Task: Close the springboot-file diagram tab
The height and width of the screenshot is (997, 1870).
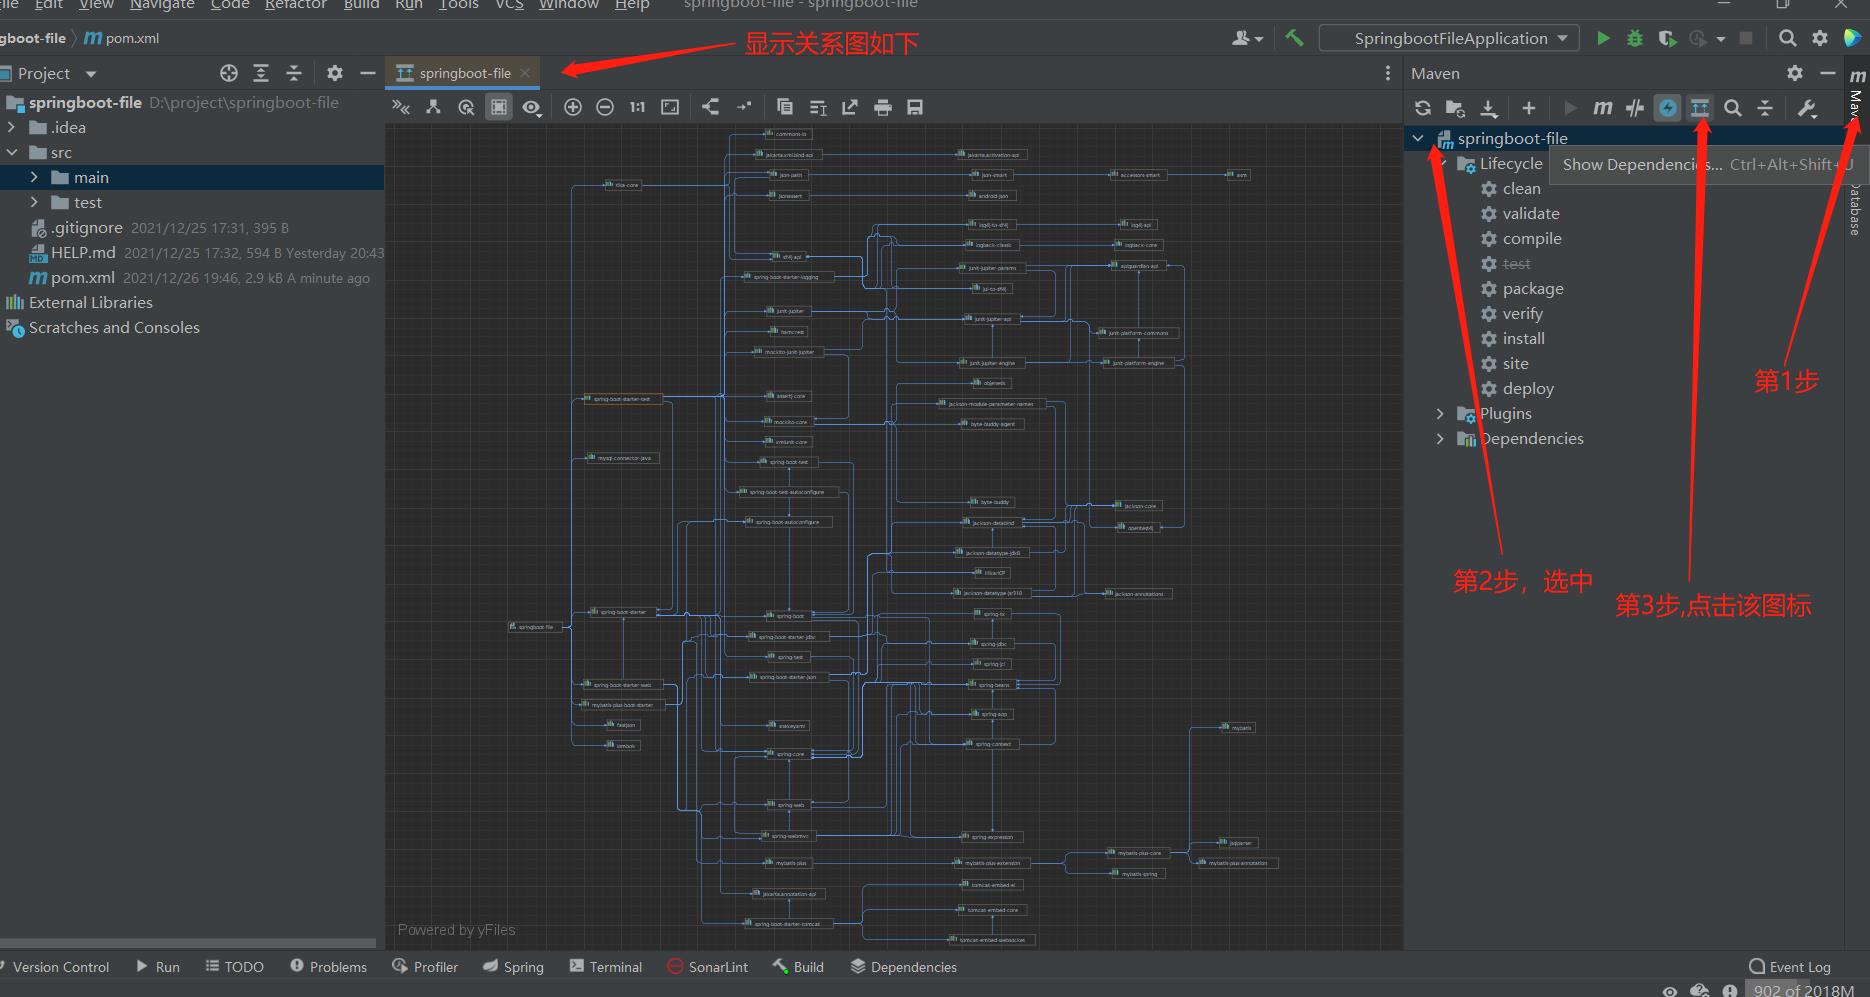Action: (525, 73)
